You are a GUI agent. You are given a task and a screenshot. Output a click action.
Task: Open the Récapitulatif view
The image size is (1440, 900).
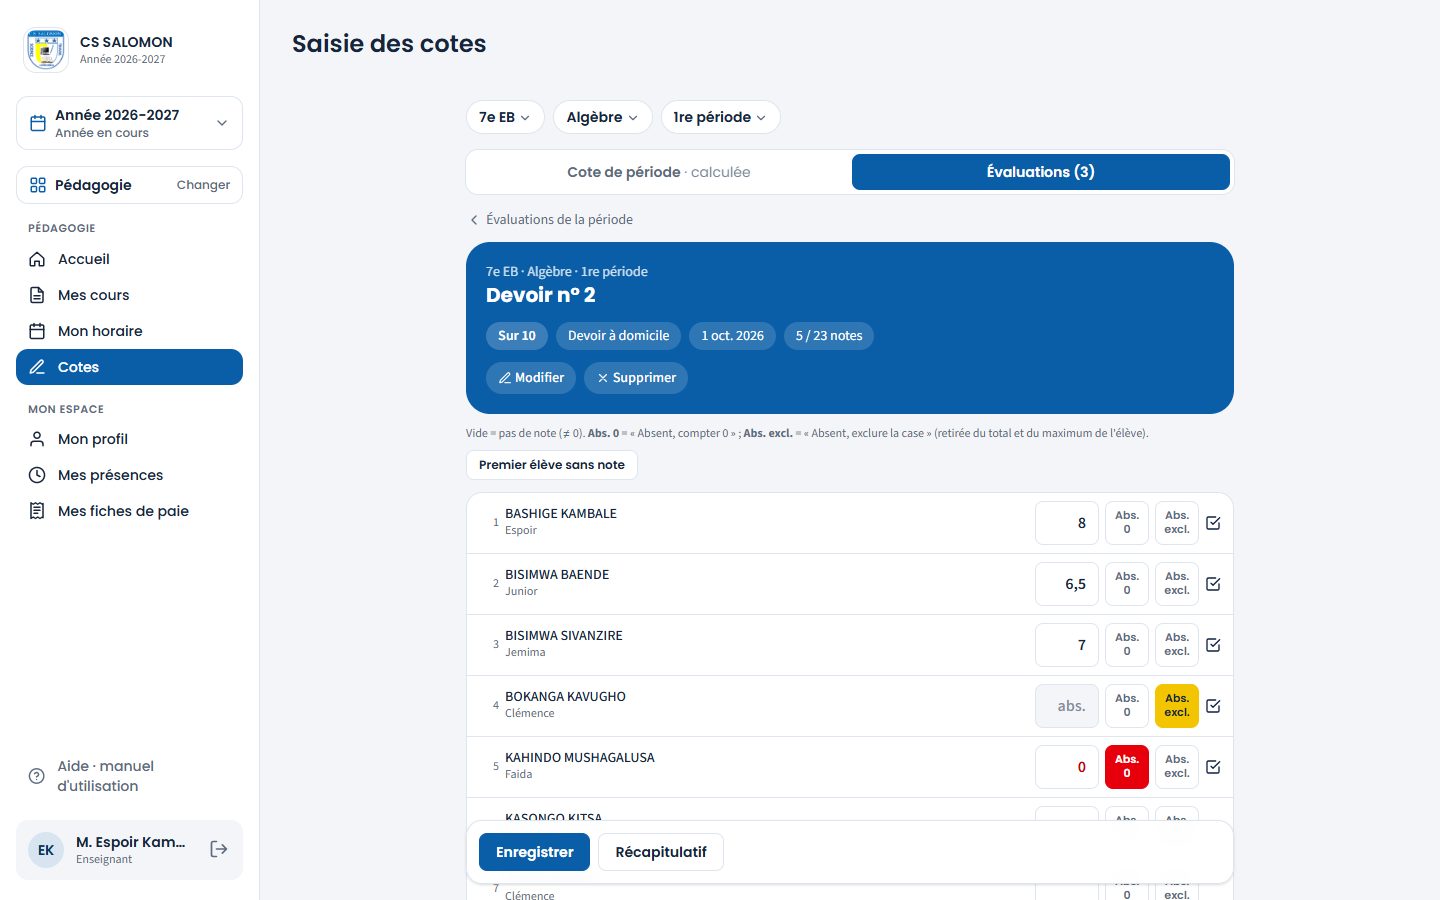[x=661, y=852]
